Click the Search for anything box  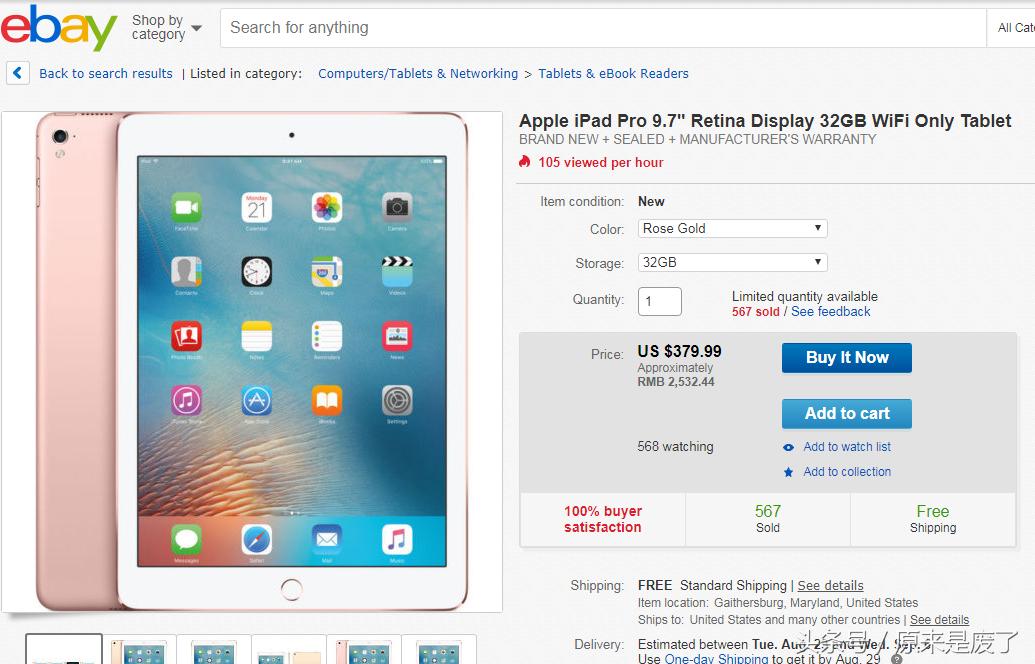click(x=603, y=28)
